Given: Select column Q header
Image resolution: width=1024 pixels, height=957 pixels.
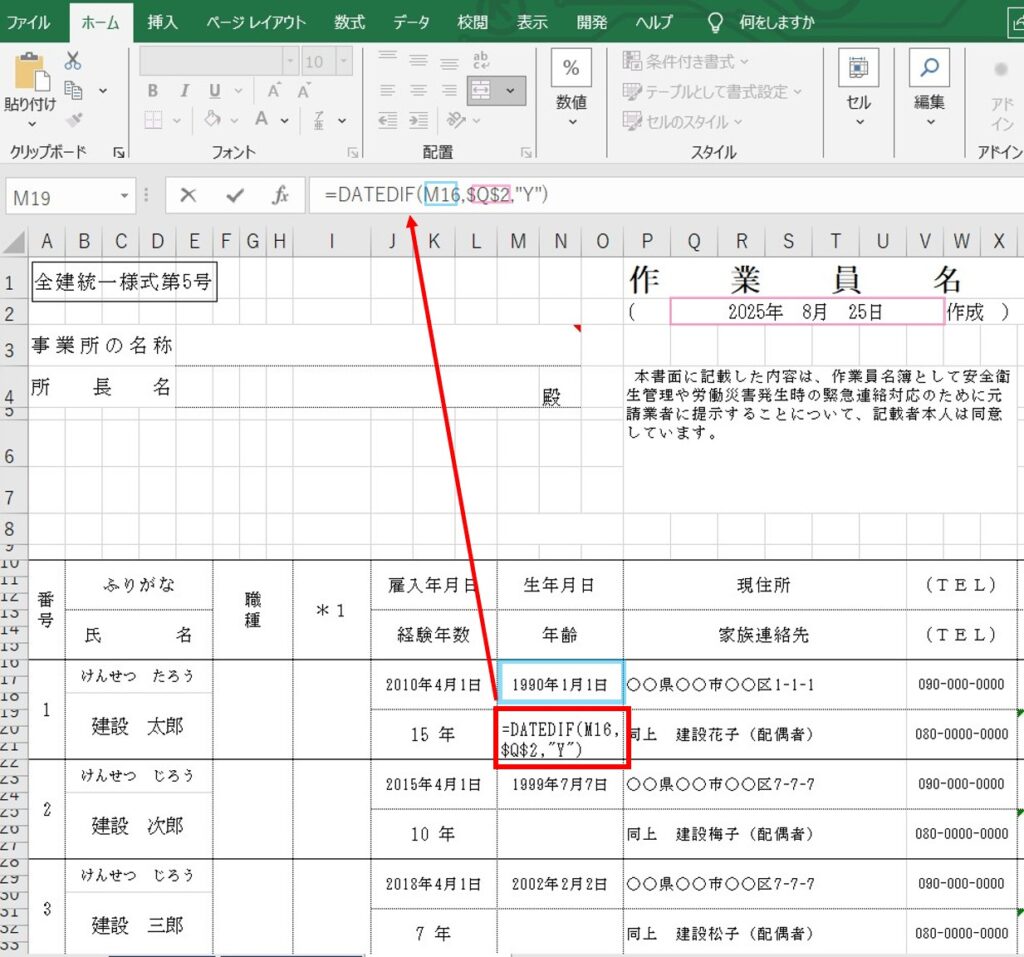Looking at the screenshot, I should tap(694, 242).
